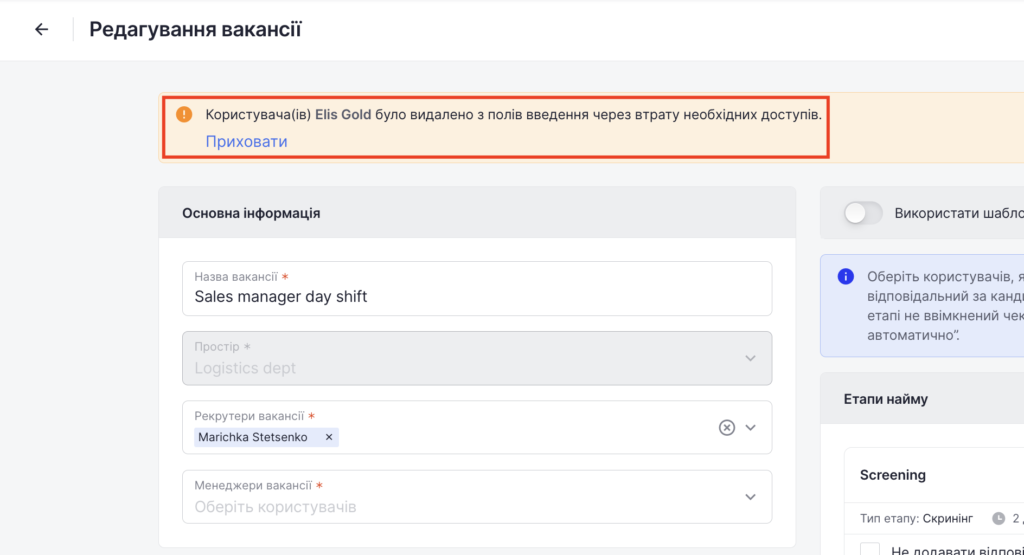Image resolution: width=1024 pixels, height=555 pixels.
Task: Click the "Редагування вакансії" page title
Action: pyautogui.click(x=195, y=29)
